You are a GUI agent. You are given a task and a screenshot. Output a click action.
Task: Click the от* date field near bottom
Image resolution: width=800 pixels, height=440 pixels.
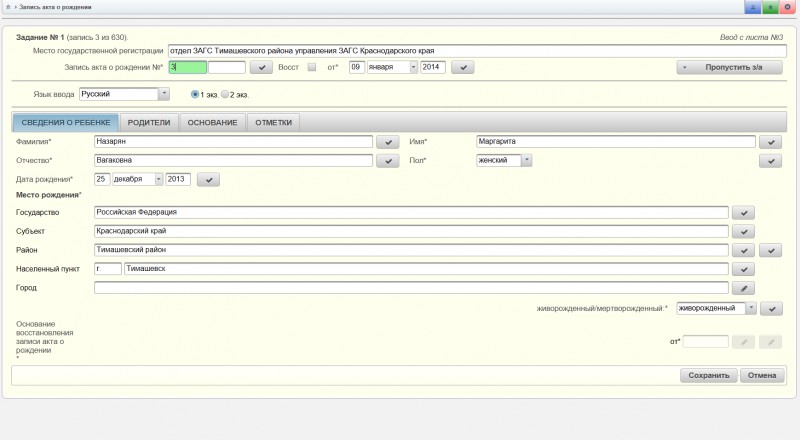click(706, 341)
